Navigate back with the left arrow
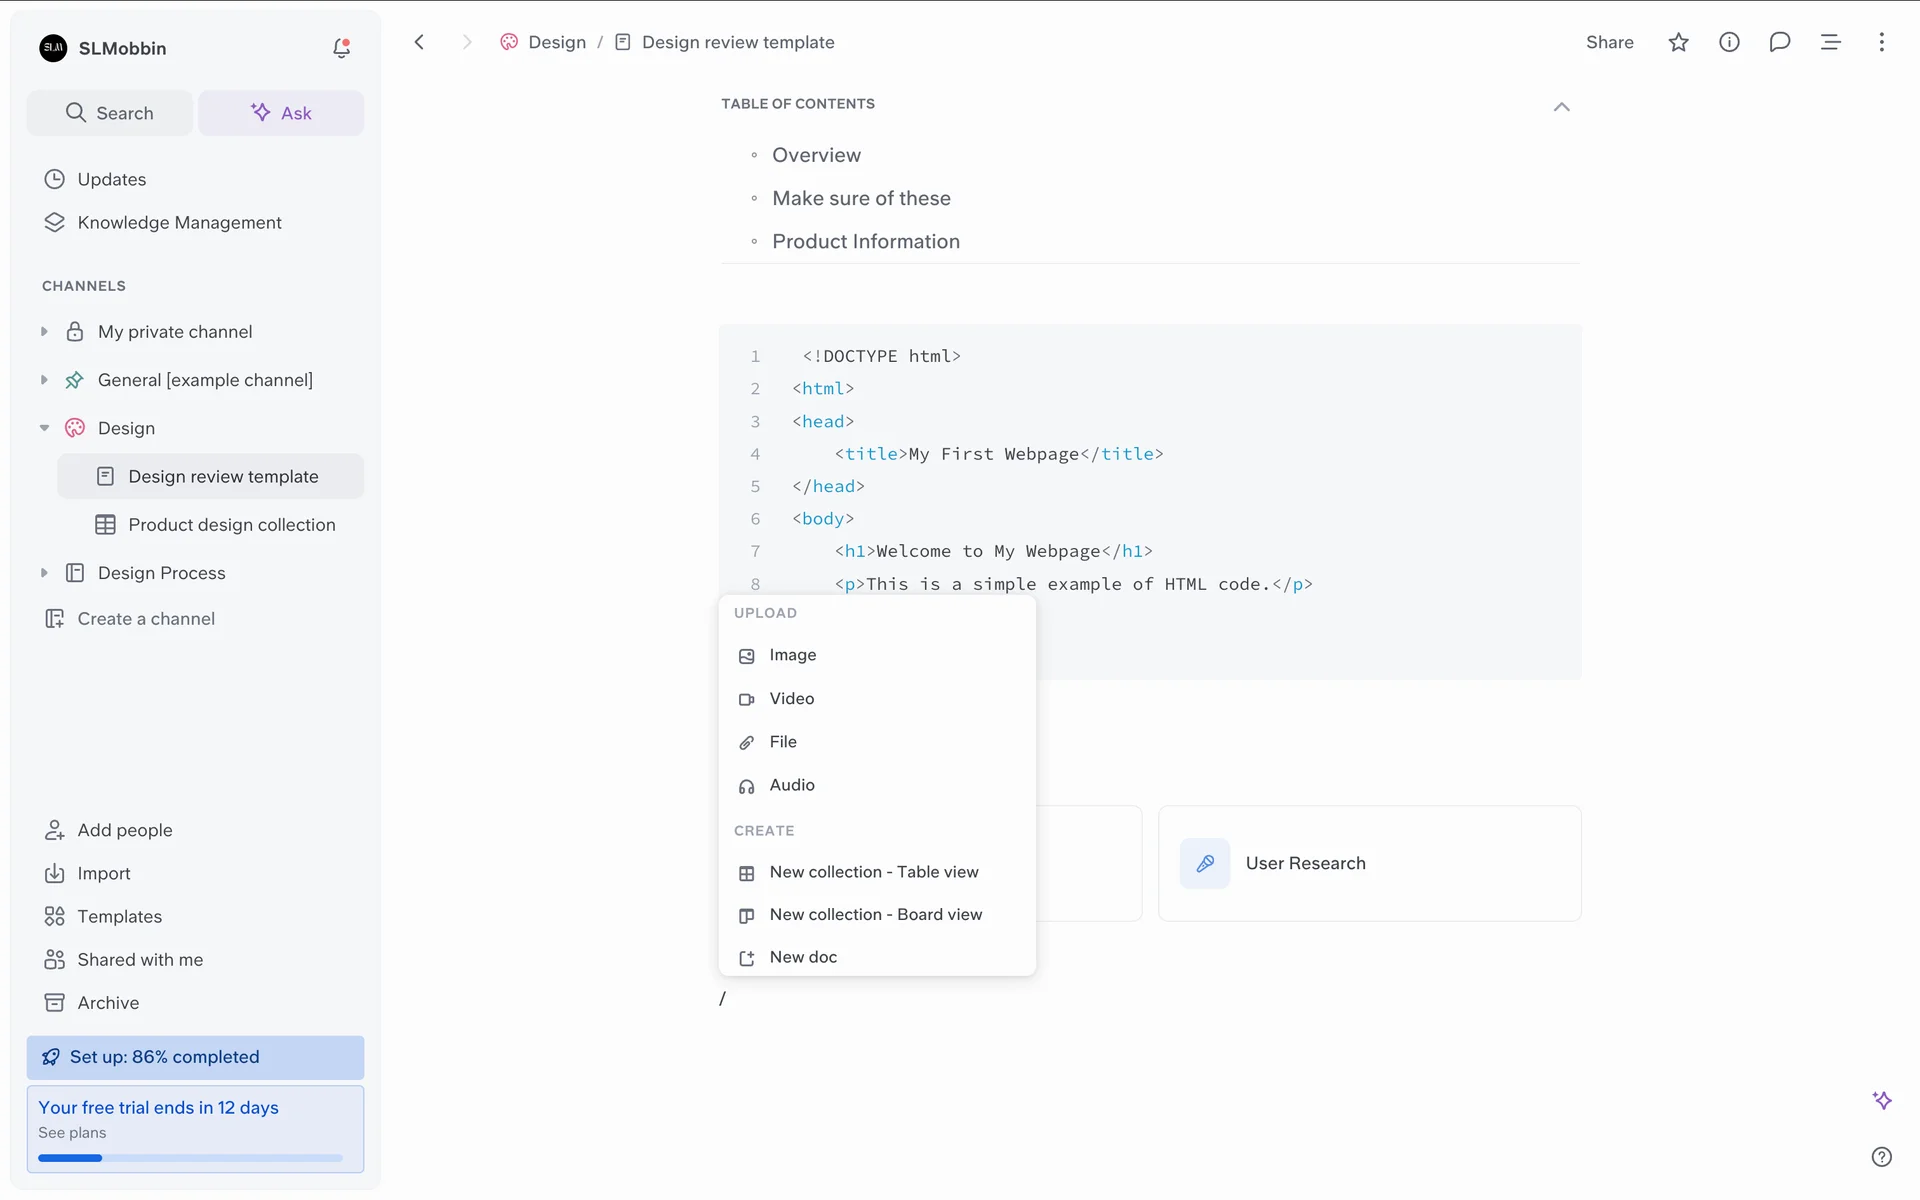This screenshot has width=1920, height=1200. 420,42
